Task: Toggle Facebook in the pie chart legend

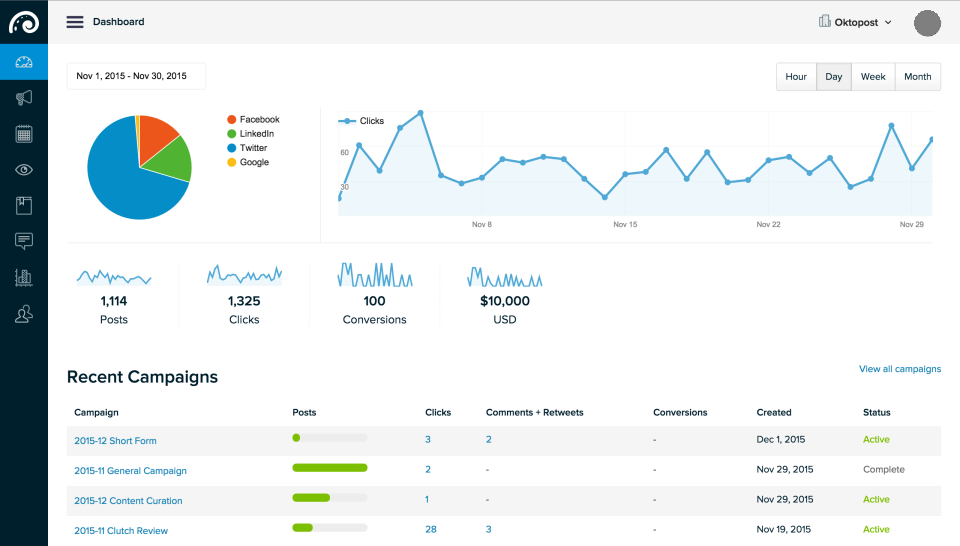Action: tap(253, 119)
